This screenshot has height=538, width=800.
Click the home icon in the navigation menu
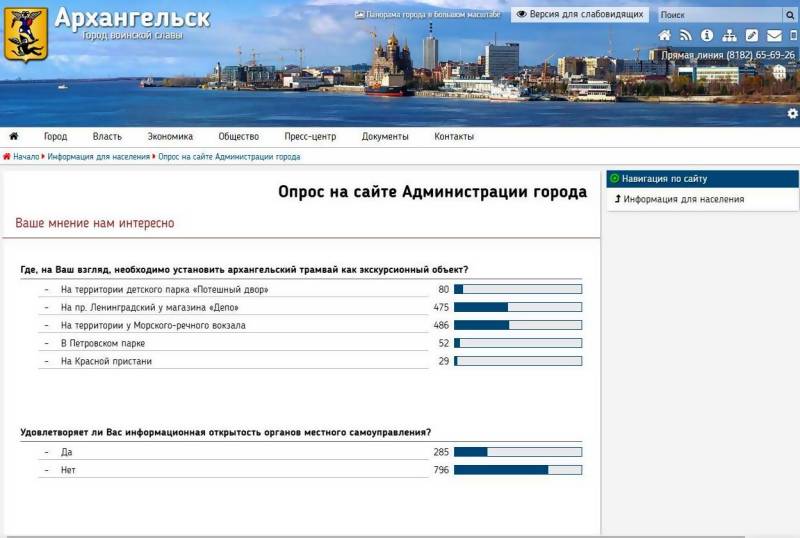tap(14, 137)
